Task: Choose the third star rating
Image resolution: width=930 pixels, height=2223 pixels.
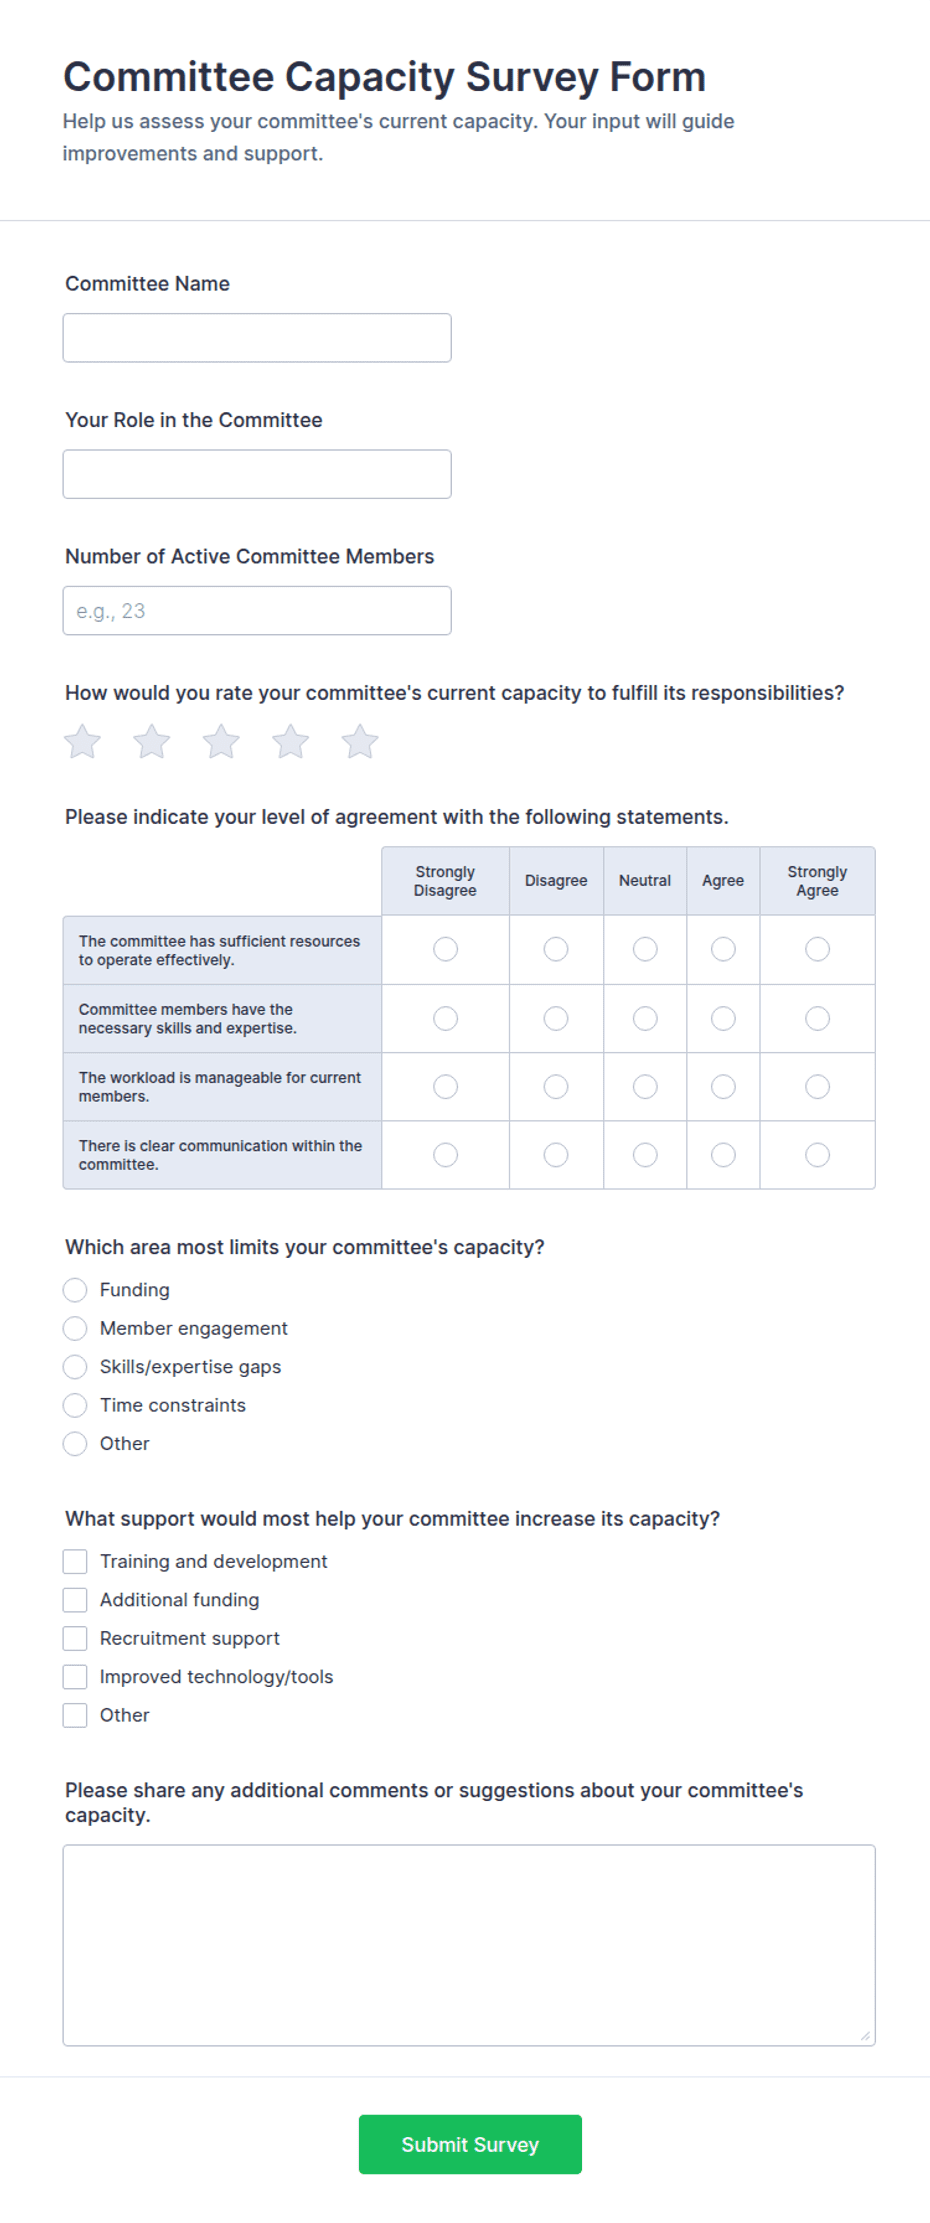Action: coord(221,742)
